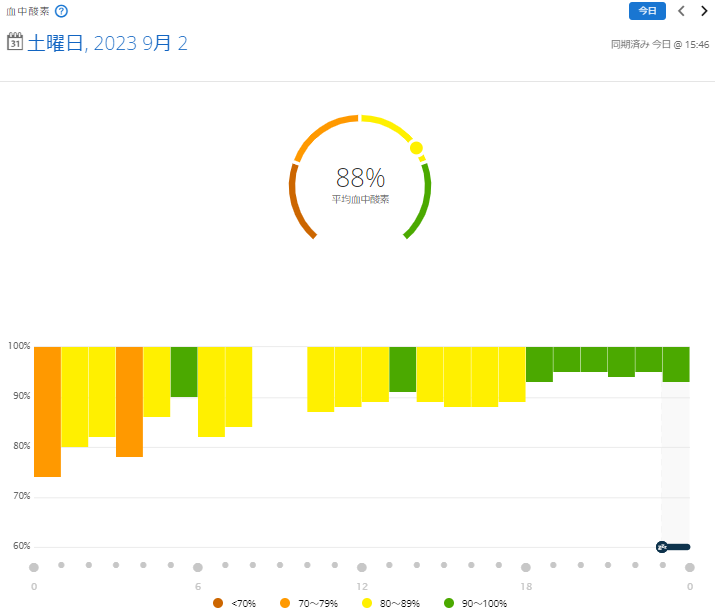Select the first orange bar at hour 0
Viewport: 715px width, 613px height.
pyautogui.click(x=47, y=412)
